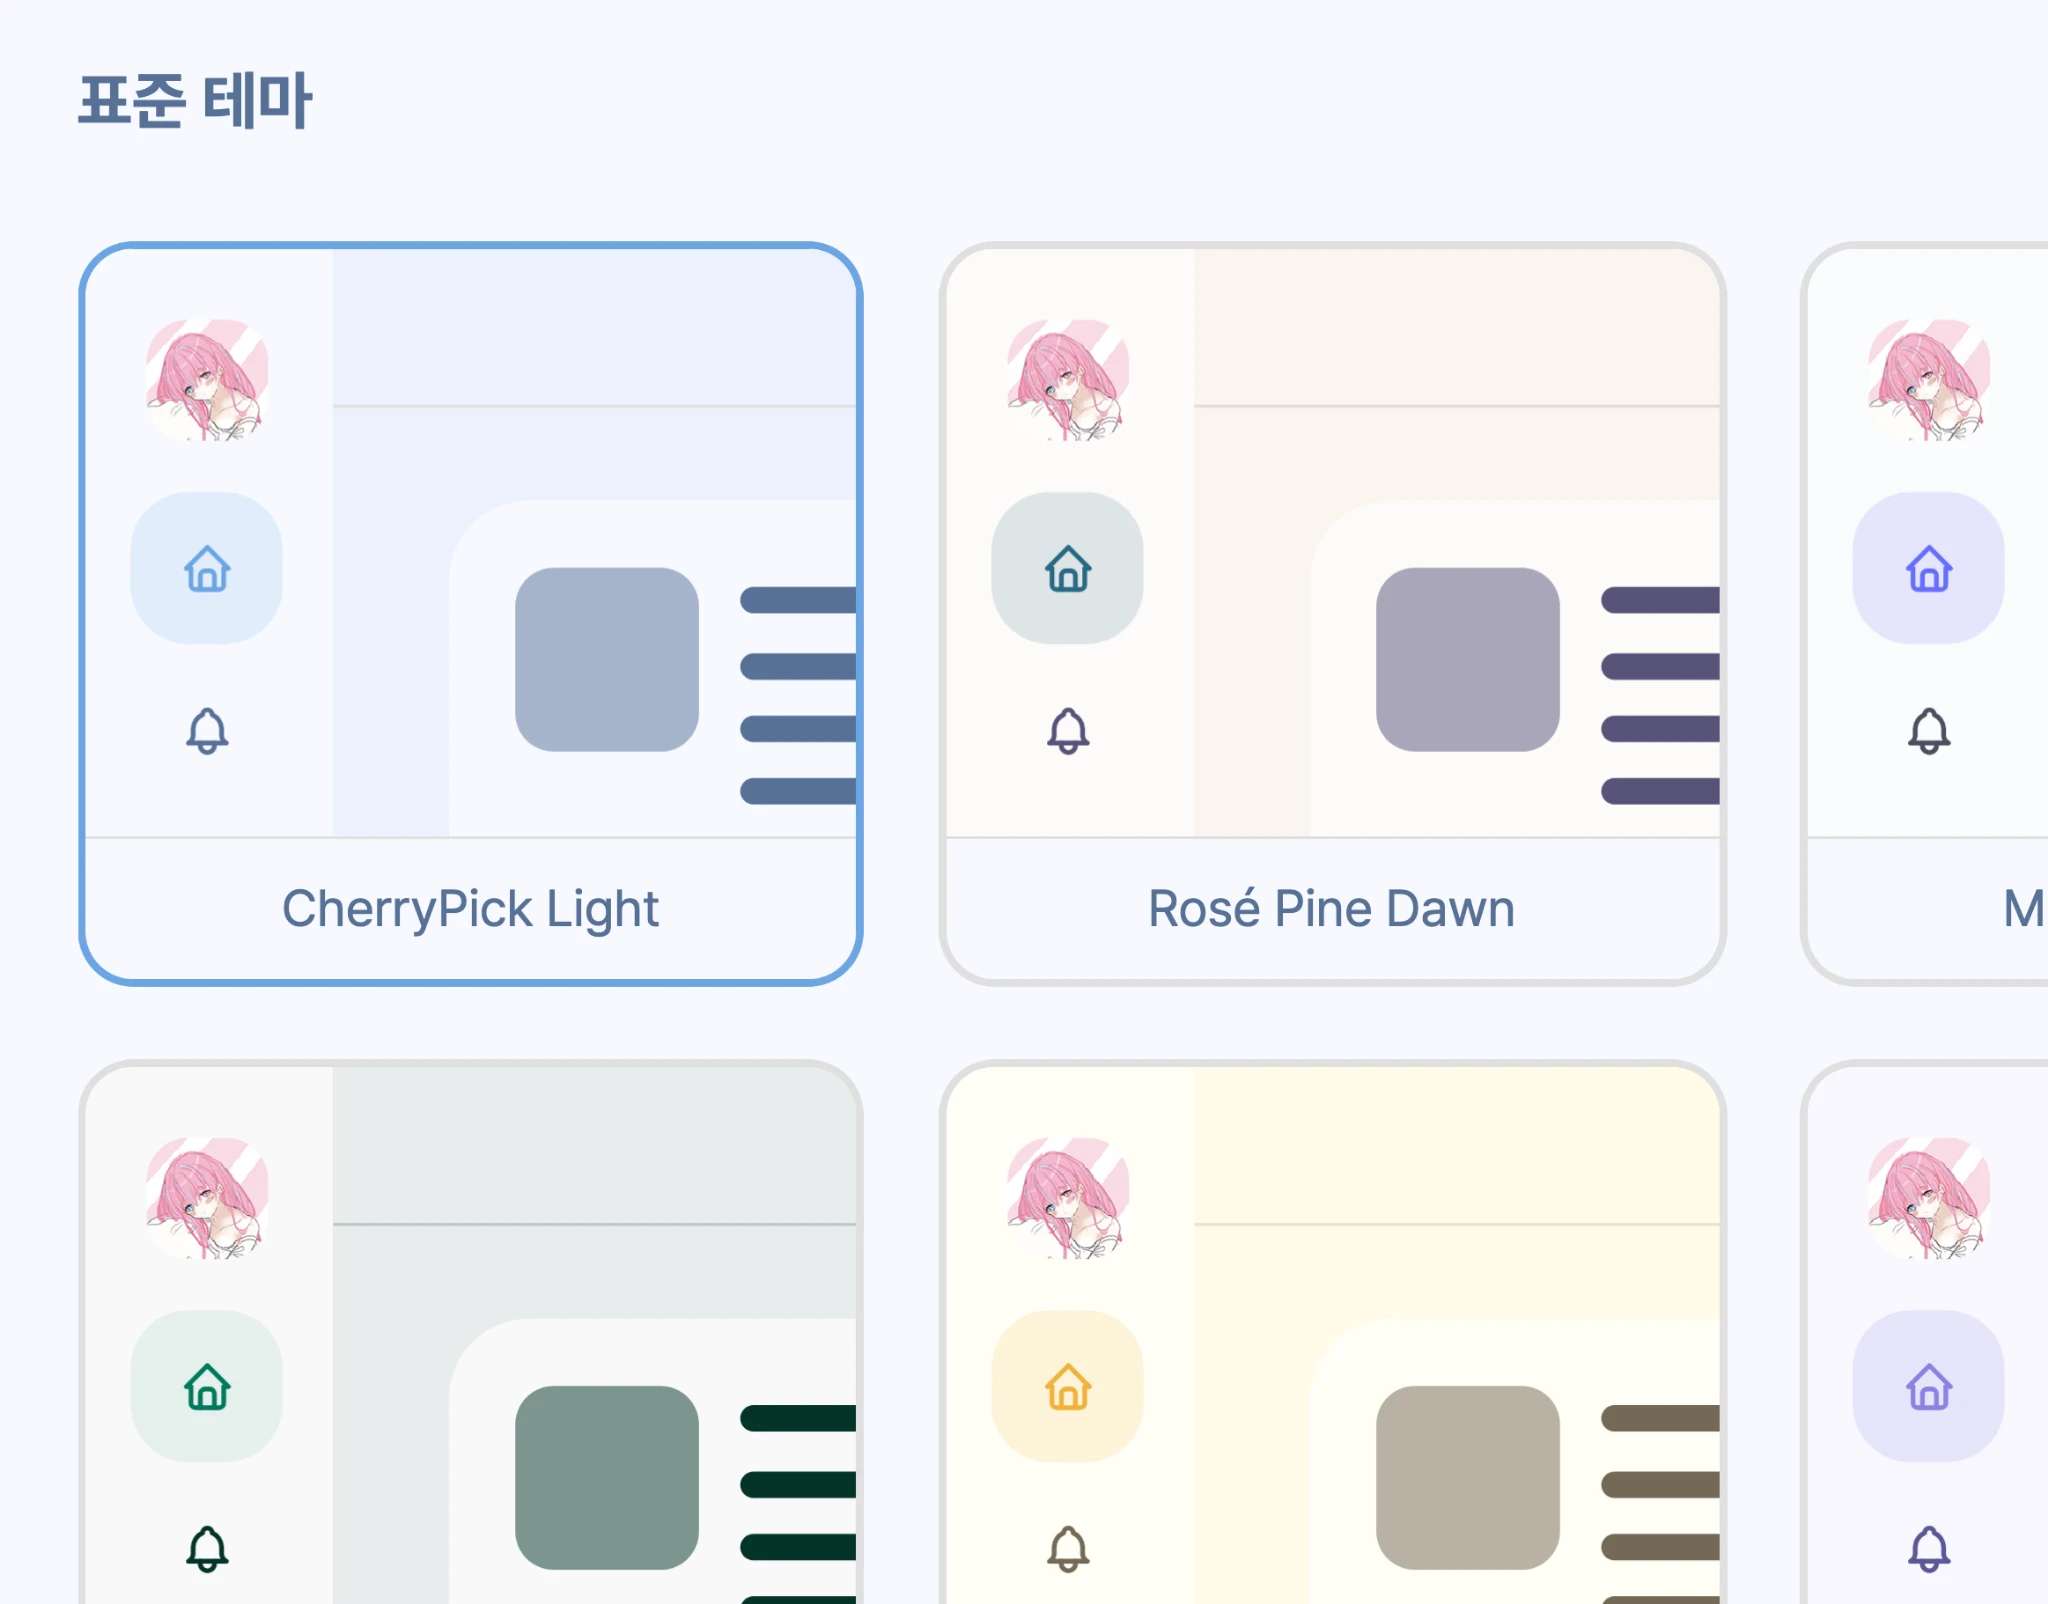The width and height of the screenshot is (2048, 1604).
Task: Click the beige square in yellow theme preview
Action: pyautogui.click(x=1468, y=1477)
